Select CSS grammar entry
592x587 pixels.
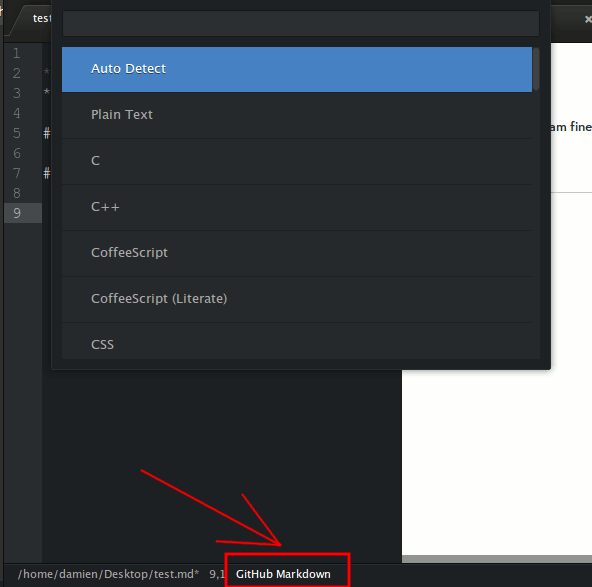pos(297,341)
